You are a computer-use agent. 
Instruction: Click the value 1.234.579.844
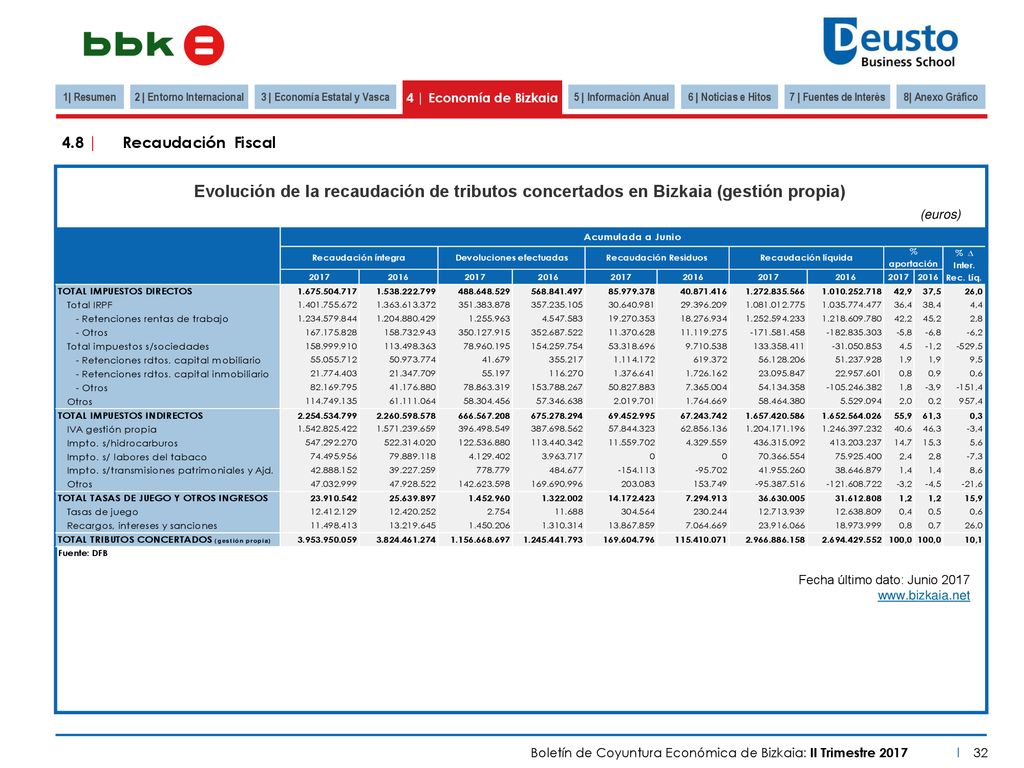(327, 319)
